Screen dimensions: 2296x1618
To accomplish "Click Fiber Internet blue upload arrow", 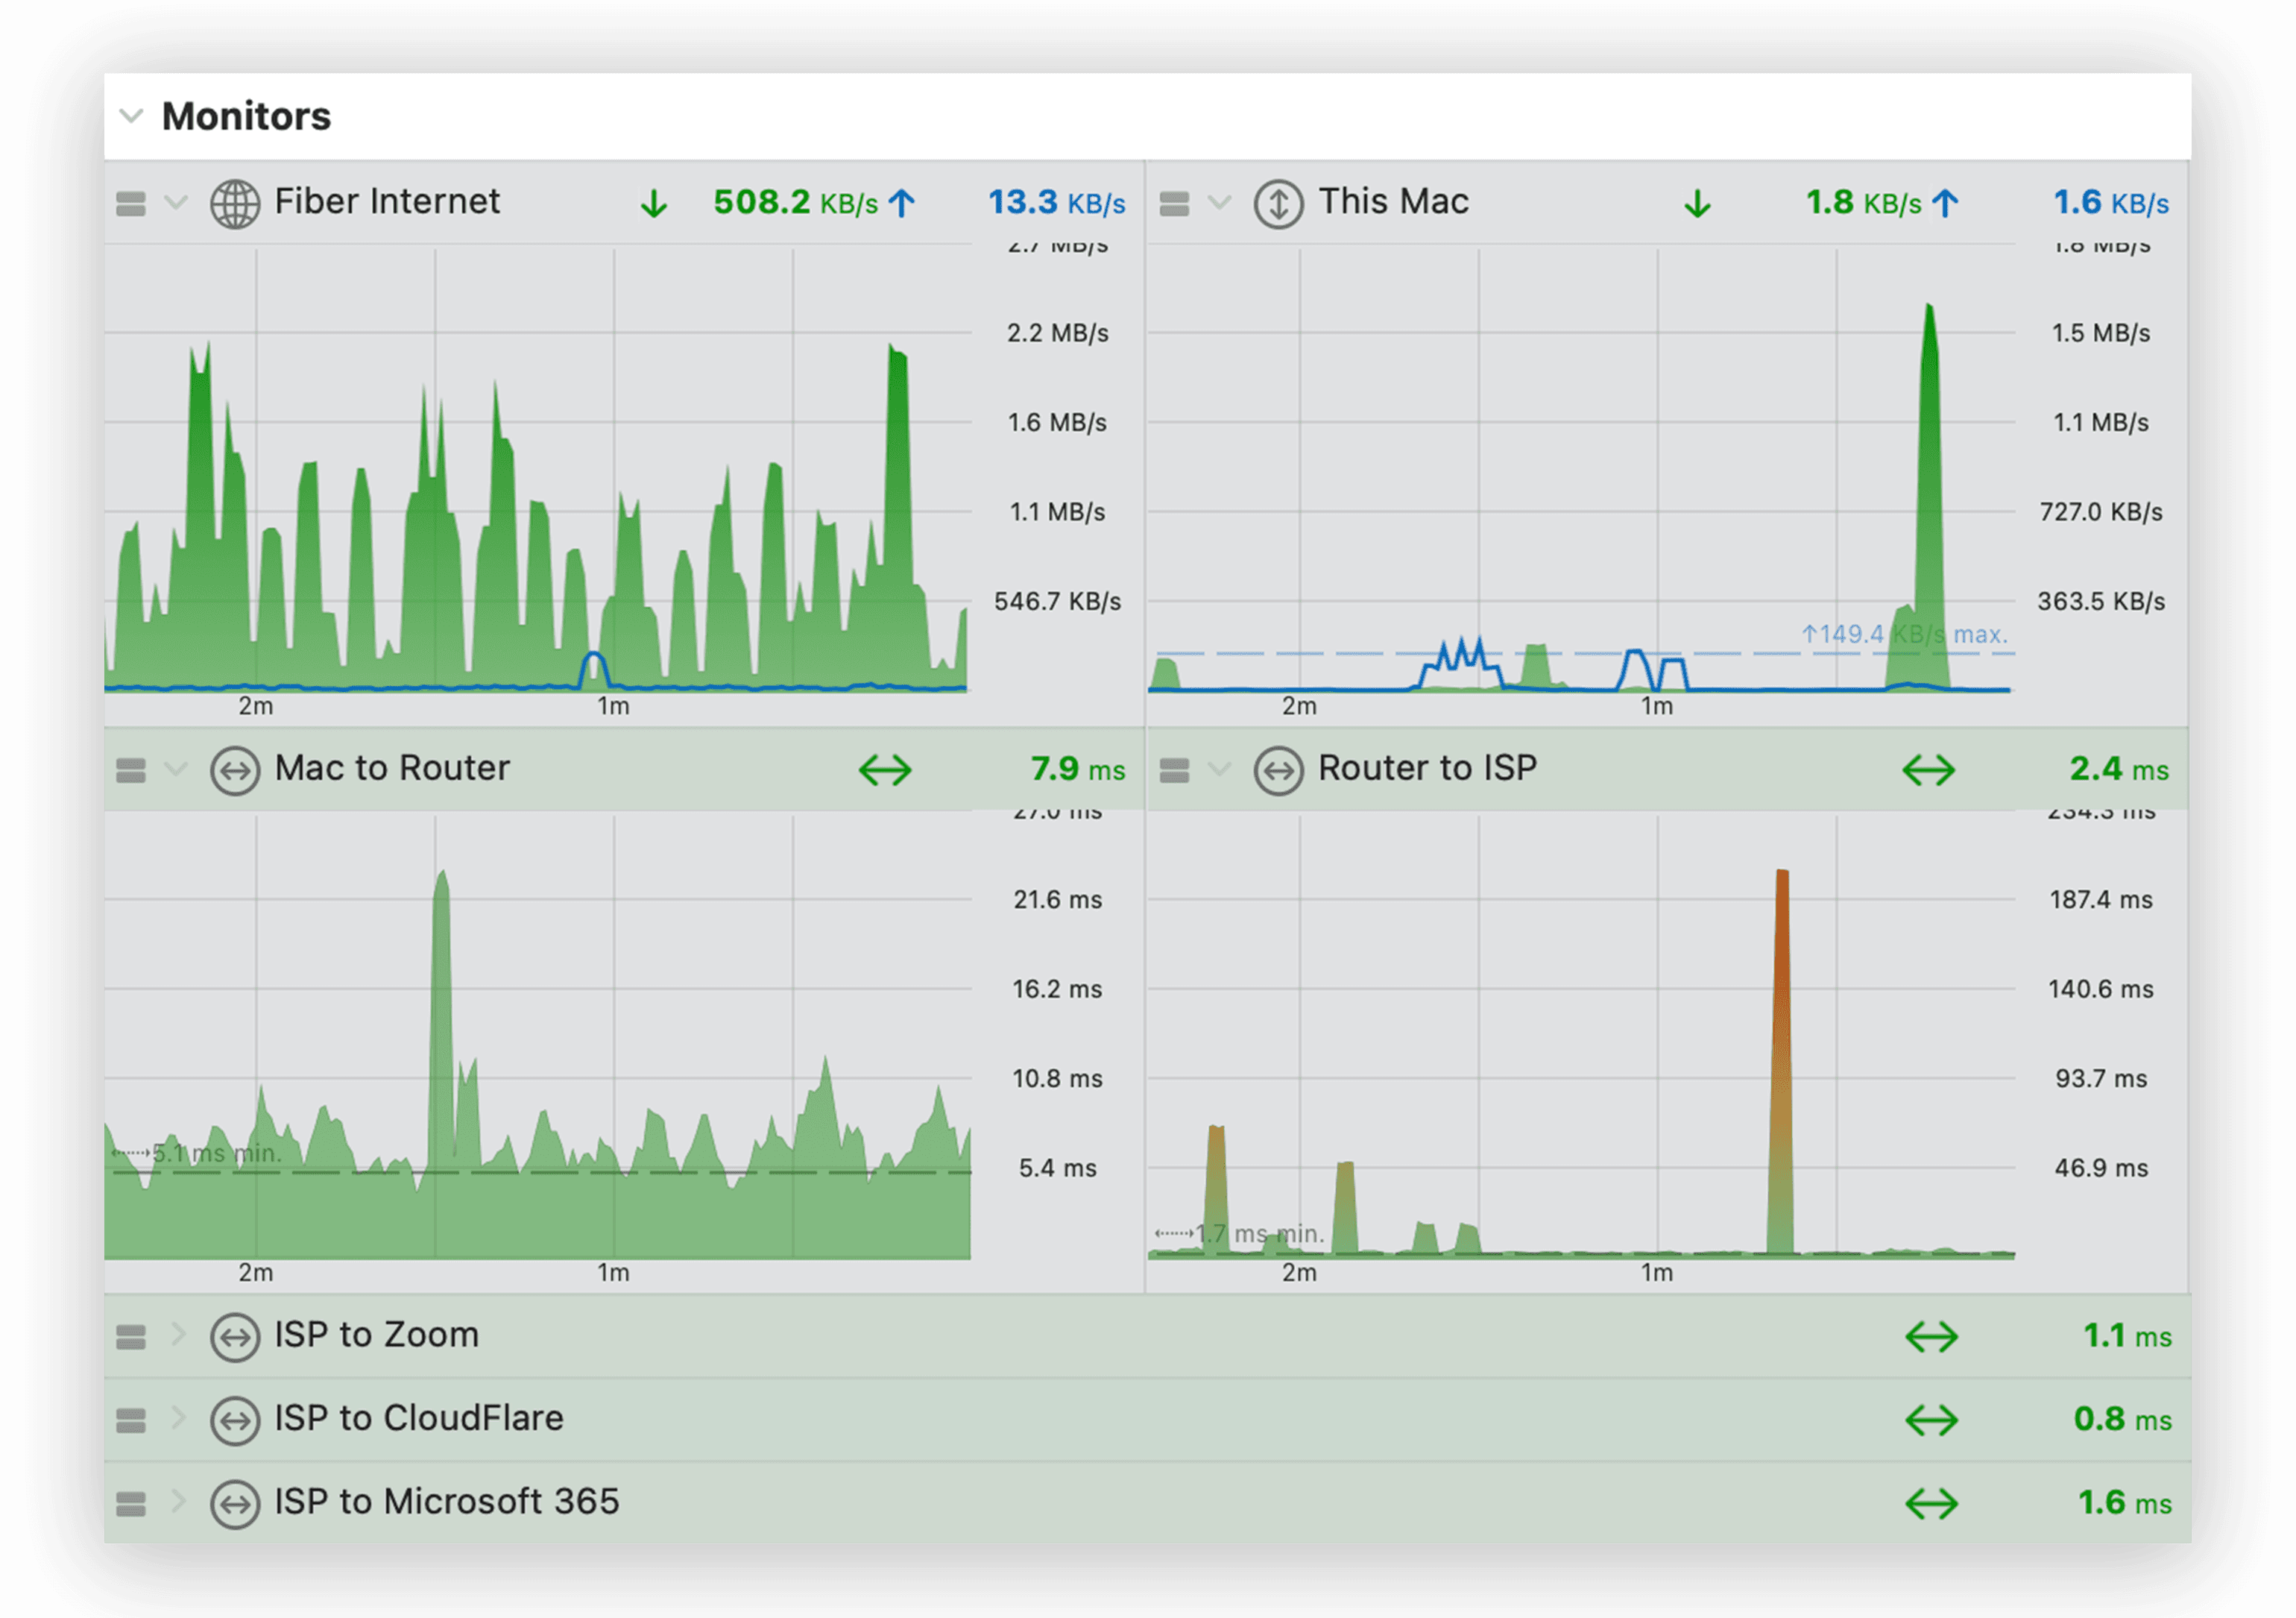I will click(902, 203).
